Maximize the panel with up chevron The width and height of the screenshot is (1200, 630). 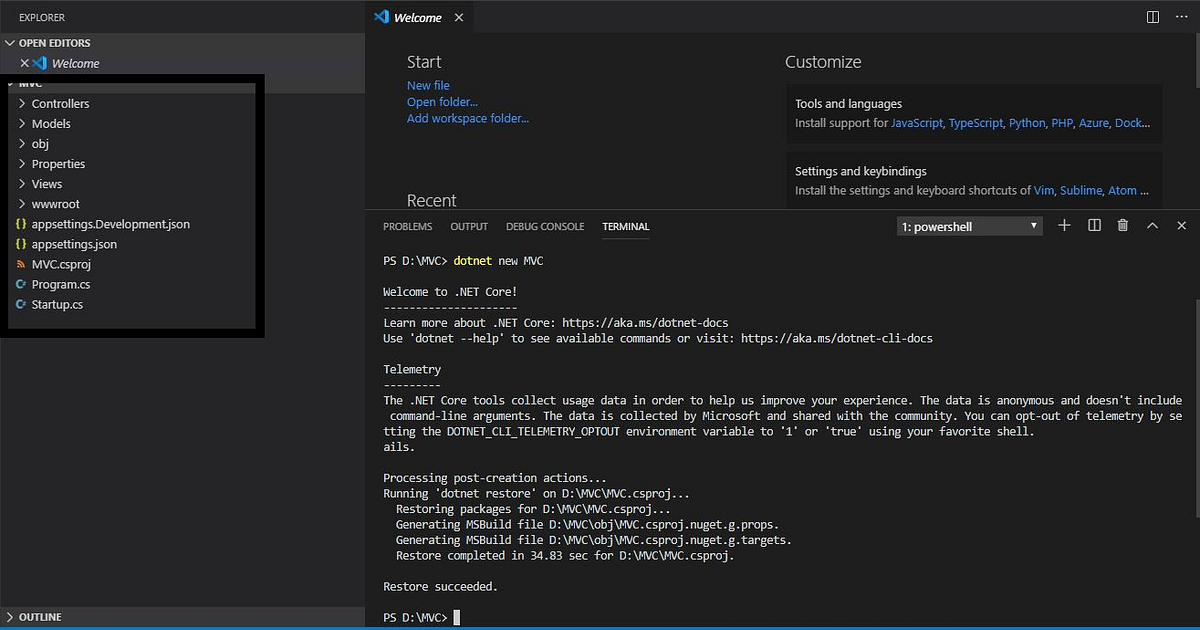coord(1152,226)
